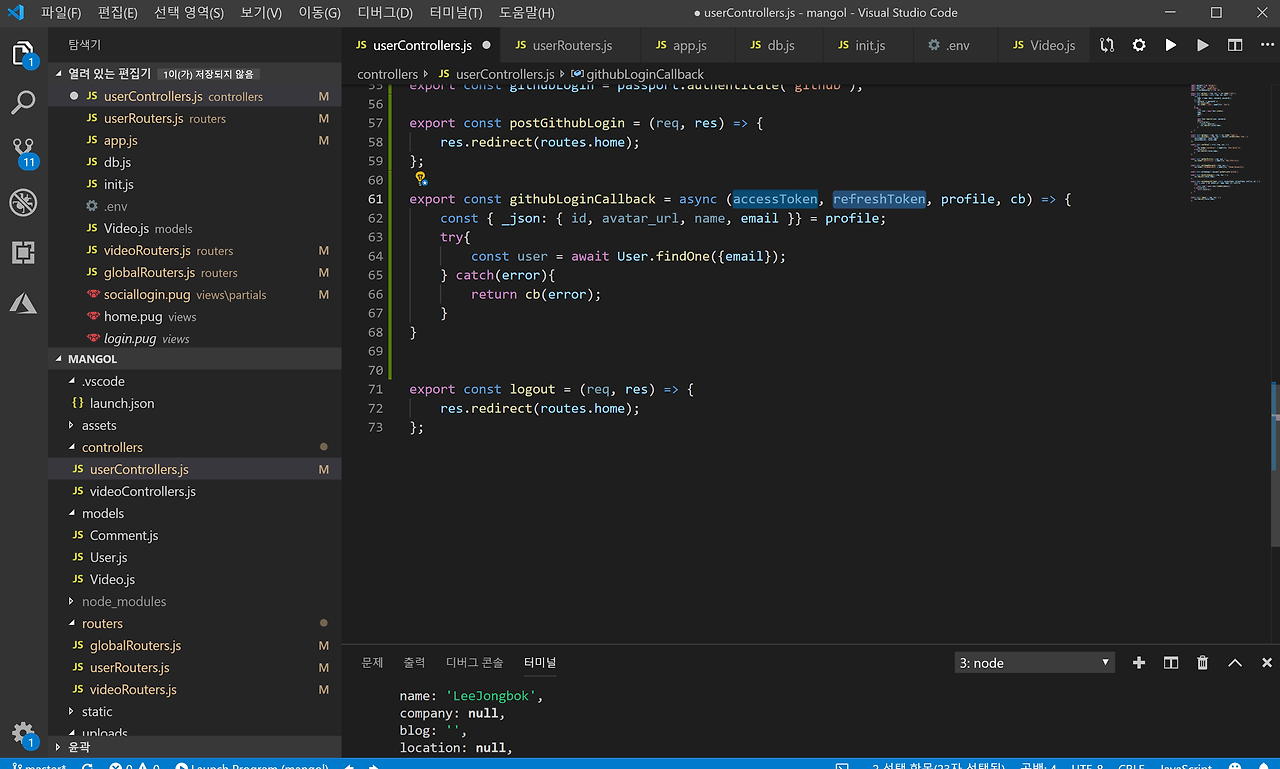Image resolution: width=1280 pixels, height=769 pixels.
Task: Open the Azure icon in activity bar
Action: click(23, 303)
